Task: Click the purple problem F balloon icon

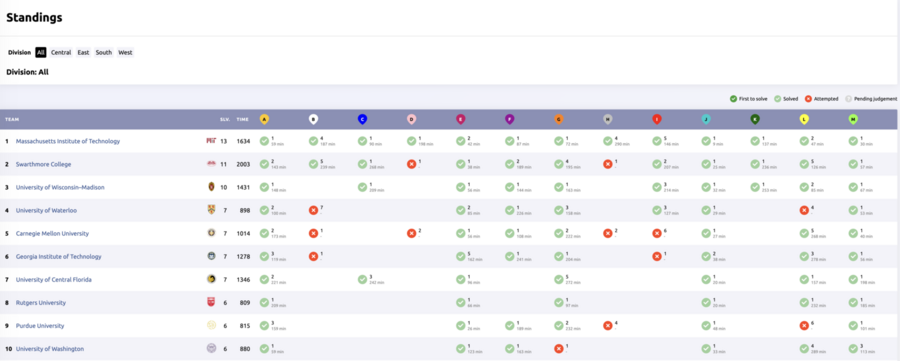Action: pyautogui.click(x=510, y=119)
